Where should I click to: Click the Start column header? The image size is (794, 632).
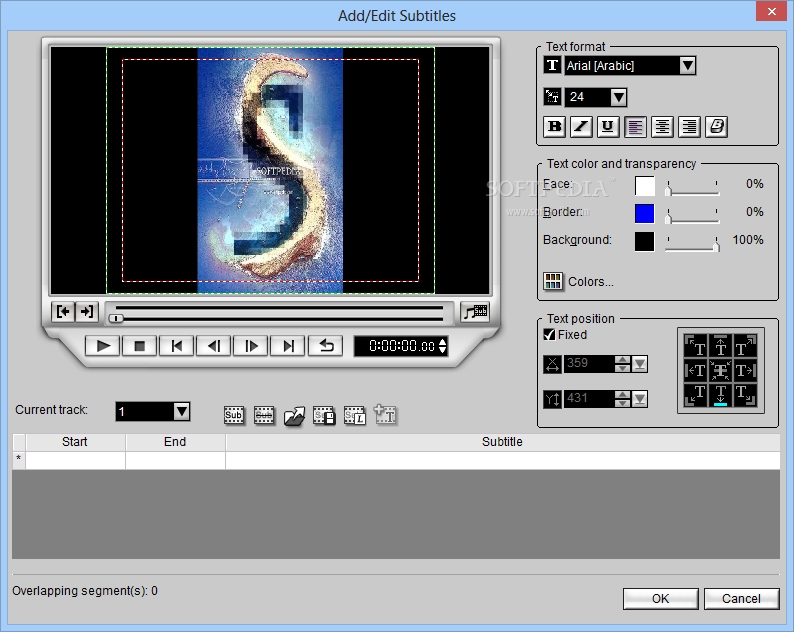(x=75, y=442)
